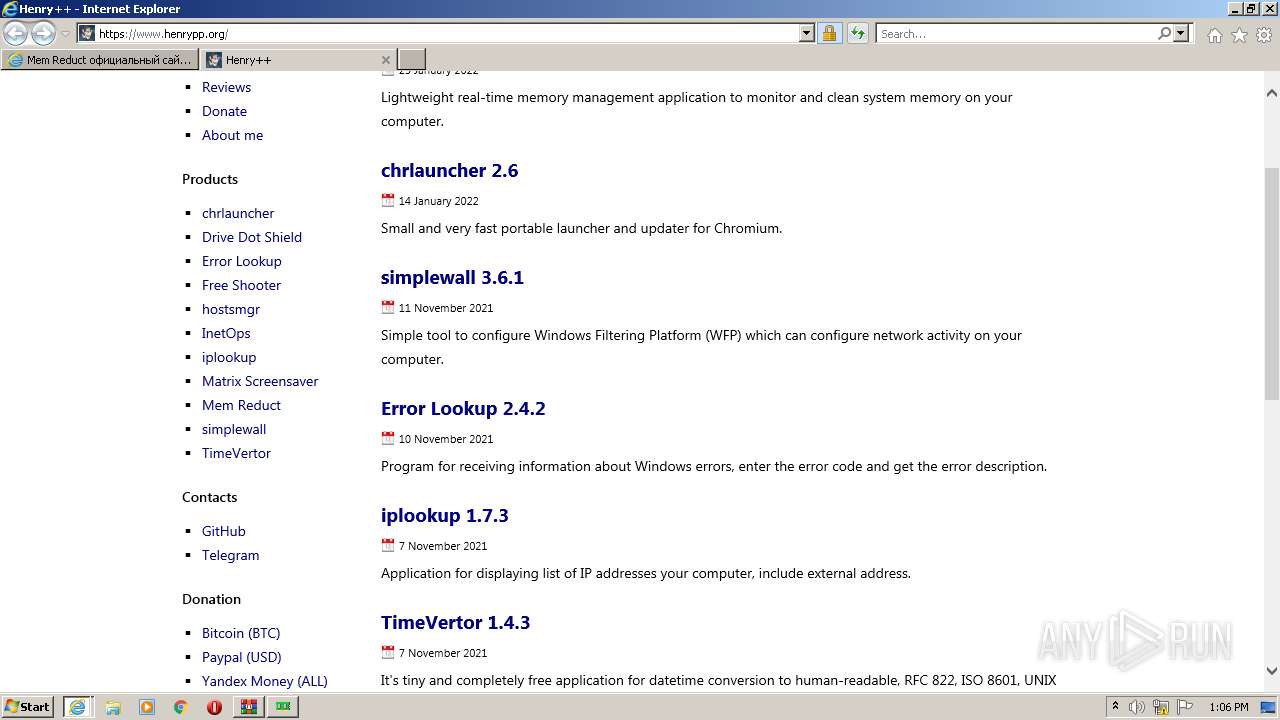
Task: Open the Yandex Money (ALL) link
Action: [264, 681]
